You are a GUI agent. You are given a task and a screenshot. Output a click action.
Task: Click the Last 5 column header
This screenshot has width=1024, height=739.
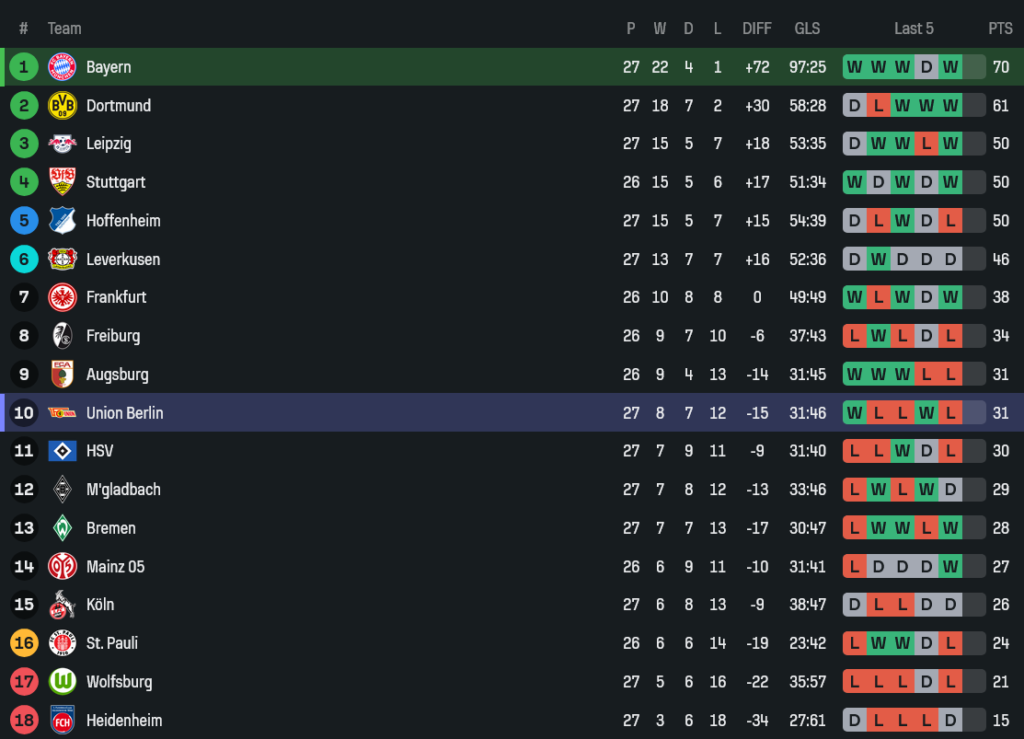coord(914,28)
